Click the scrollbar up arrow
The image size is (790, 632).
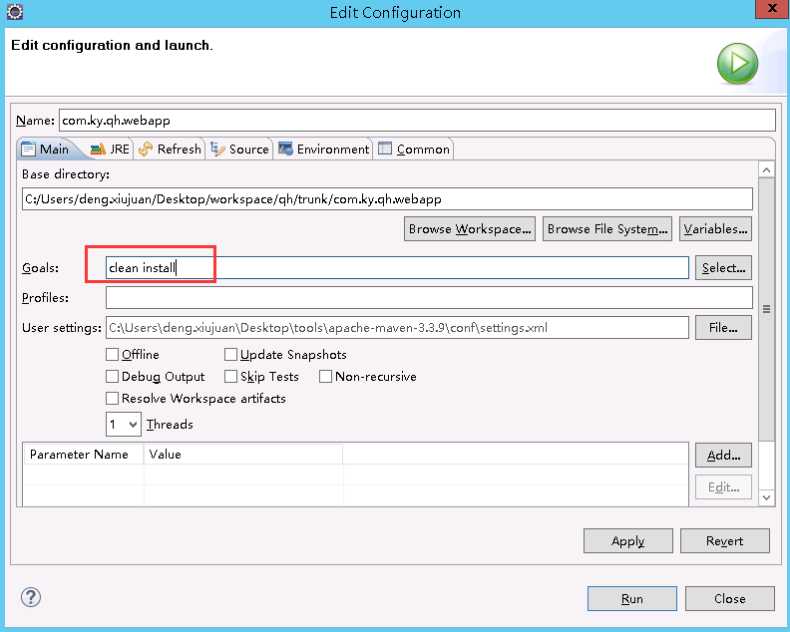click(x=766, y=170)
